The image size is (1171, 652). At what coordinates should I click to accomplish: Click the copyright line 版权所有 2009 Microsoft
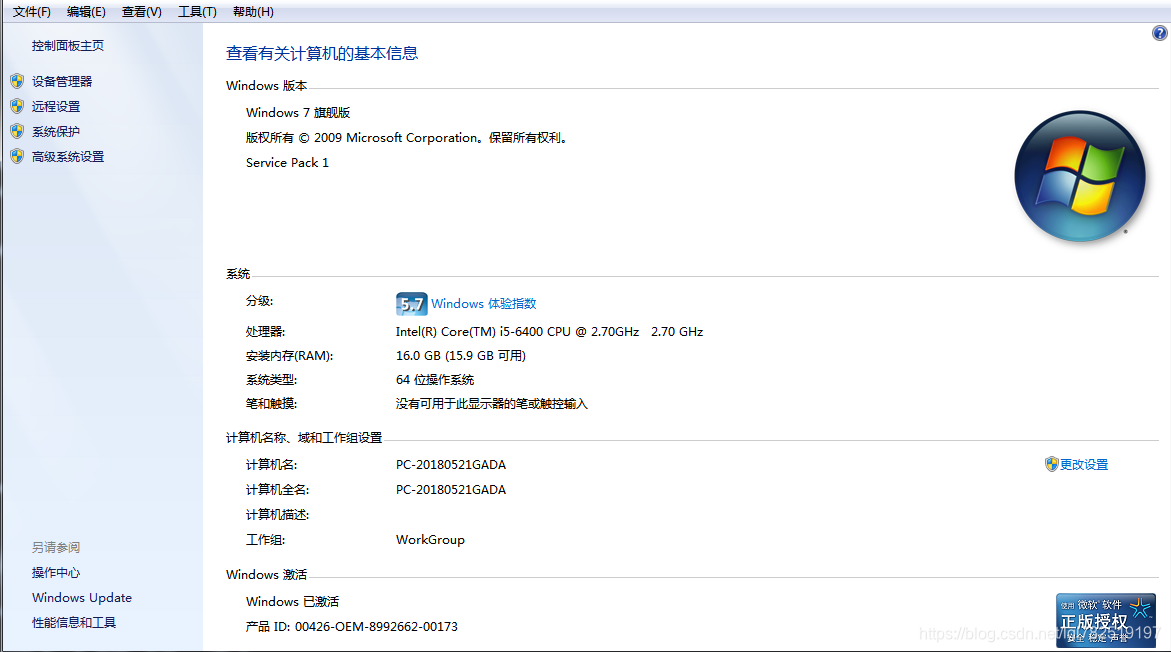coord(408,138)
